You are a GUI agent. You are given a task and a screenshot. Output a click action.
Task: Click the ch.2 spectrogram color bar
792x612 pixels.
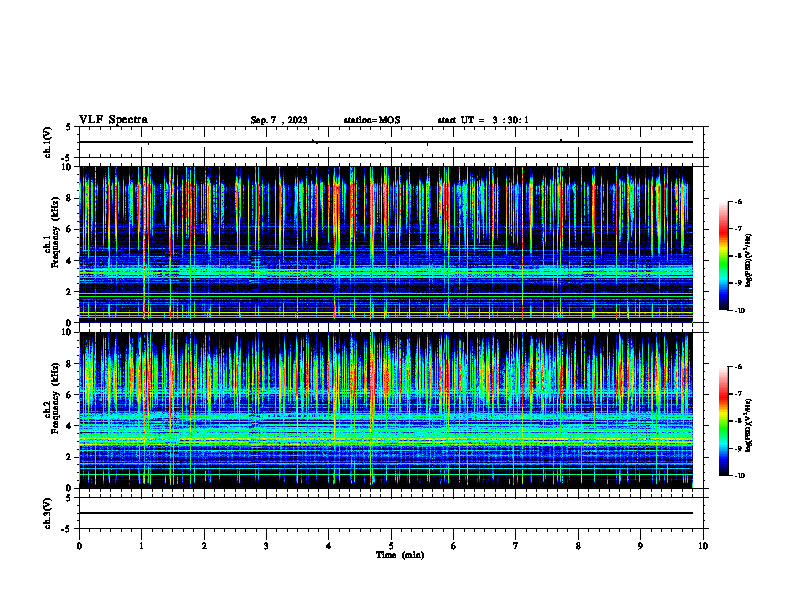723,421
